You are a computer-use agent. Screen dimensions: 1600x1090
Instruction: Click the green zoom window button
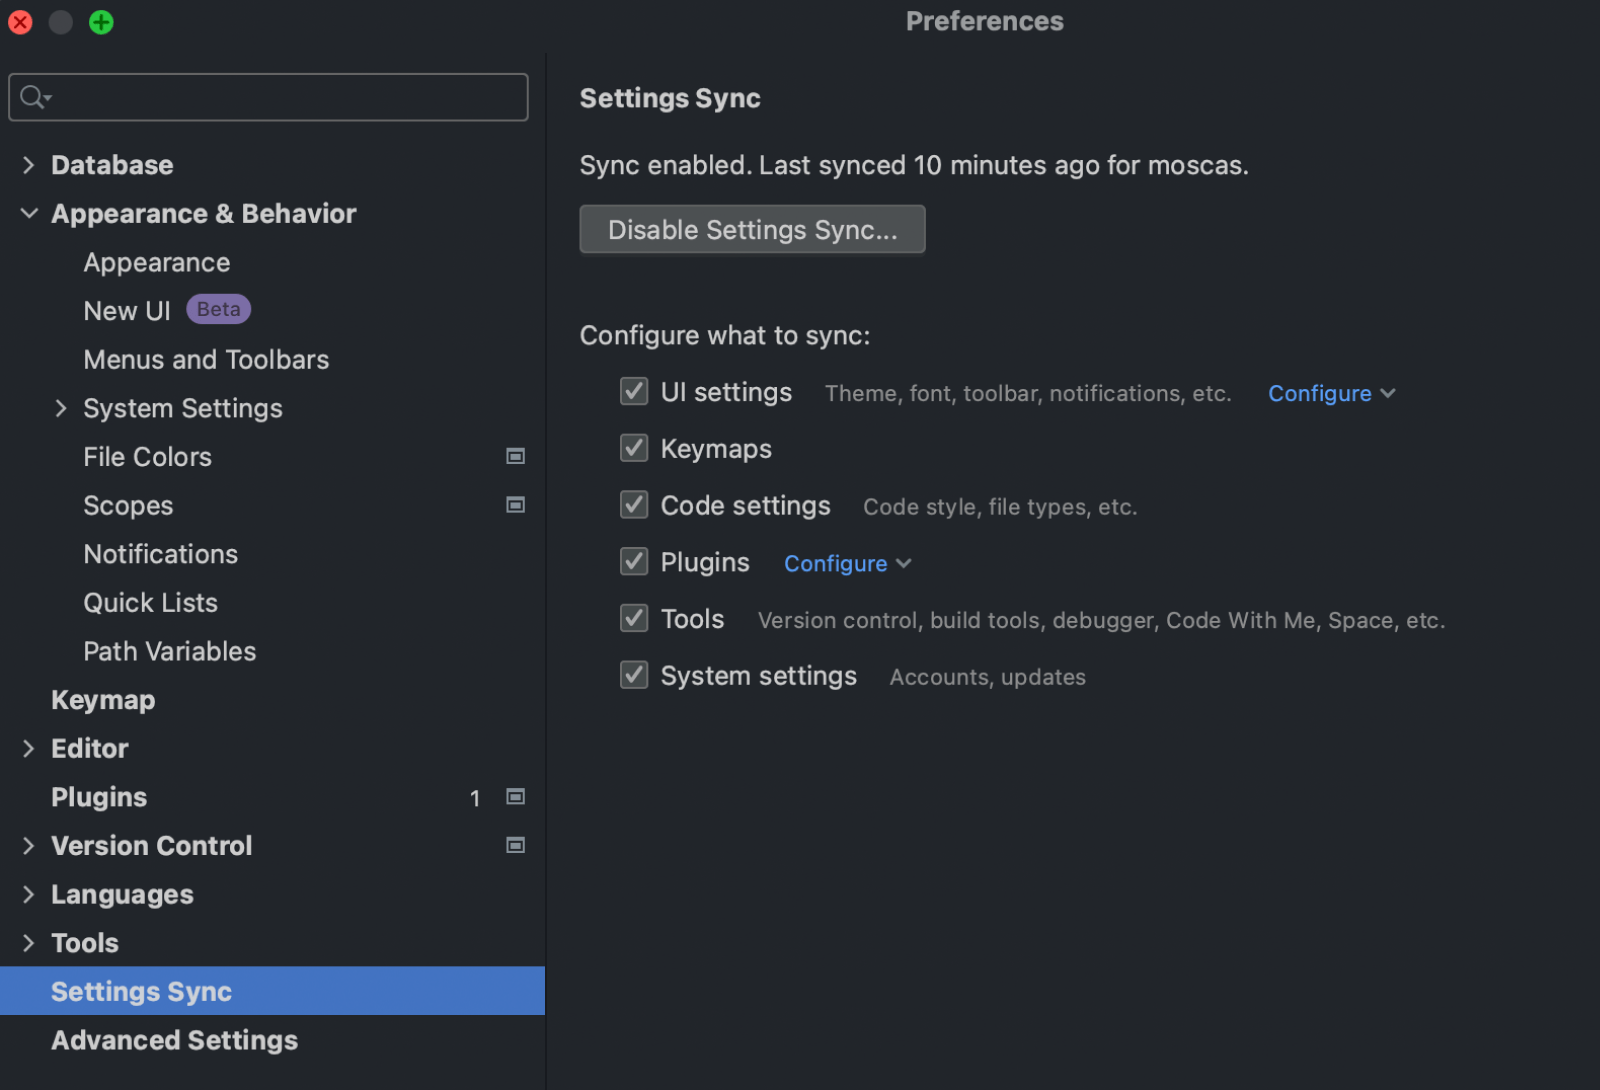[x=101, y=22]
